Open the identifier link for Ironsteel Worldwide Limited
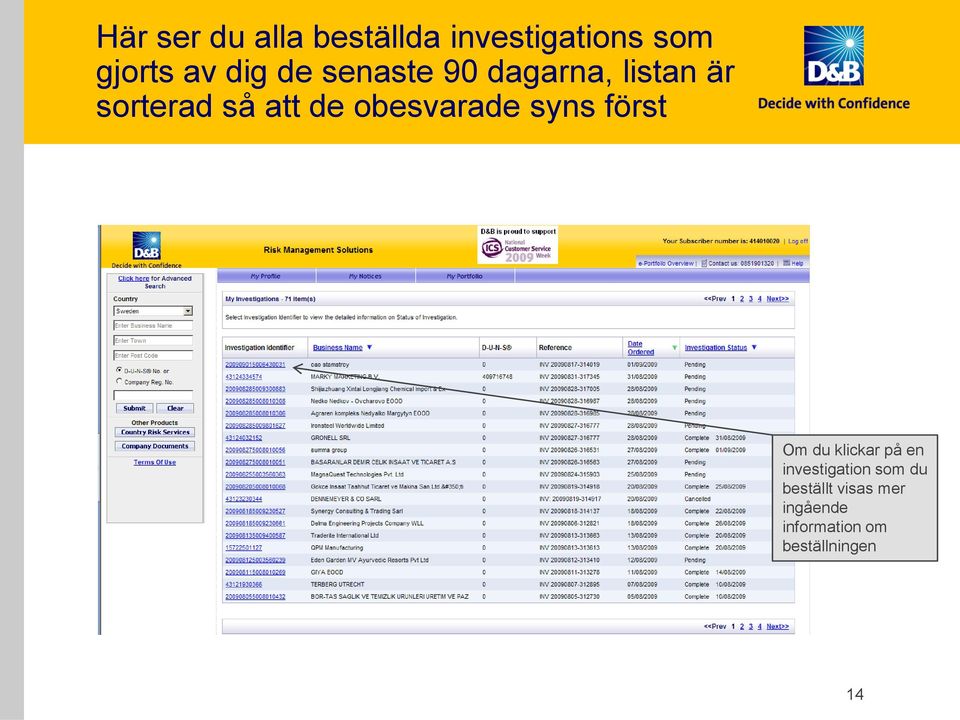The width and height of the screenshot is (960, 720). (x=255, y=426)
